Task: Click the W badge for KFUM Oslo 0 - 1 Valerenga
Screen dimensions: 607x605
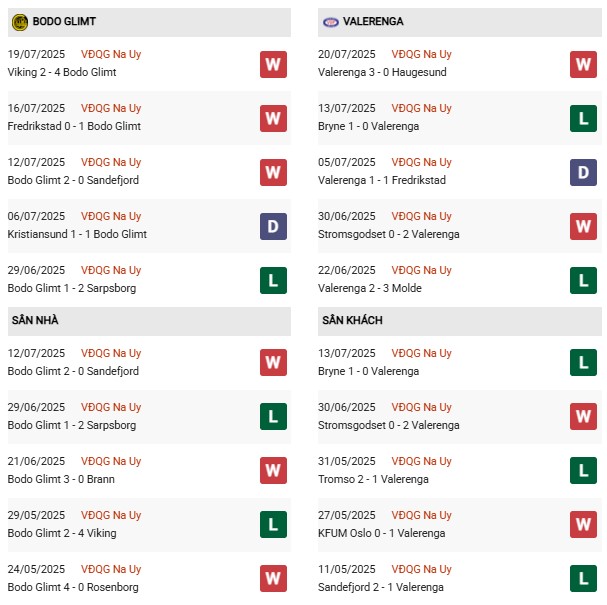Action: [583, 524]
